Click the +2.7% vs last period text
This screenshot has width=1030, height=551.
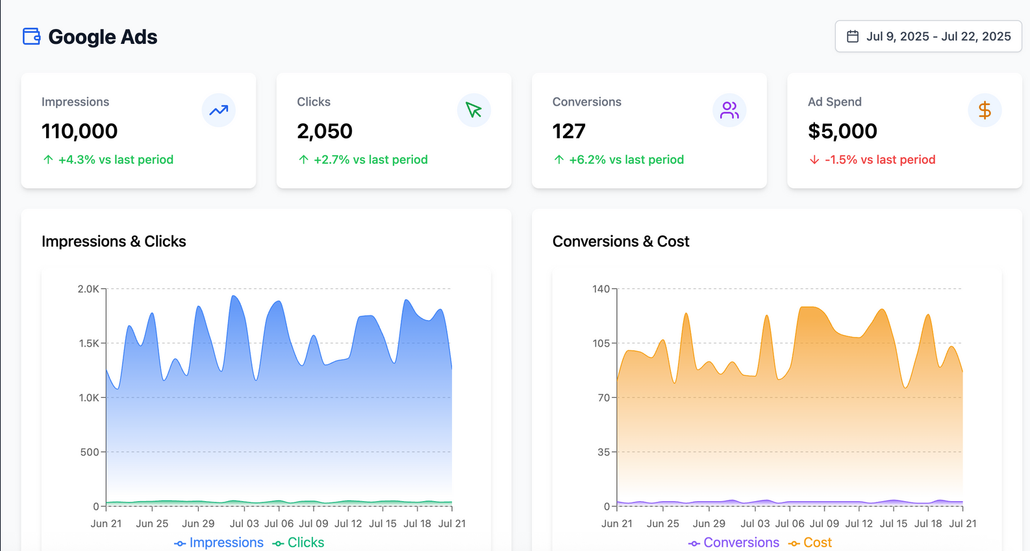370,160
